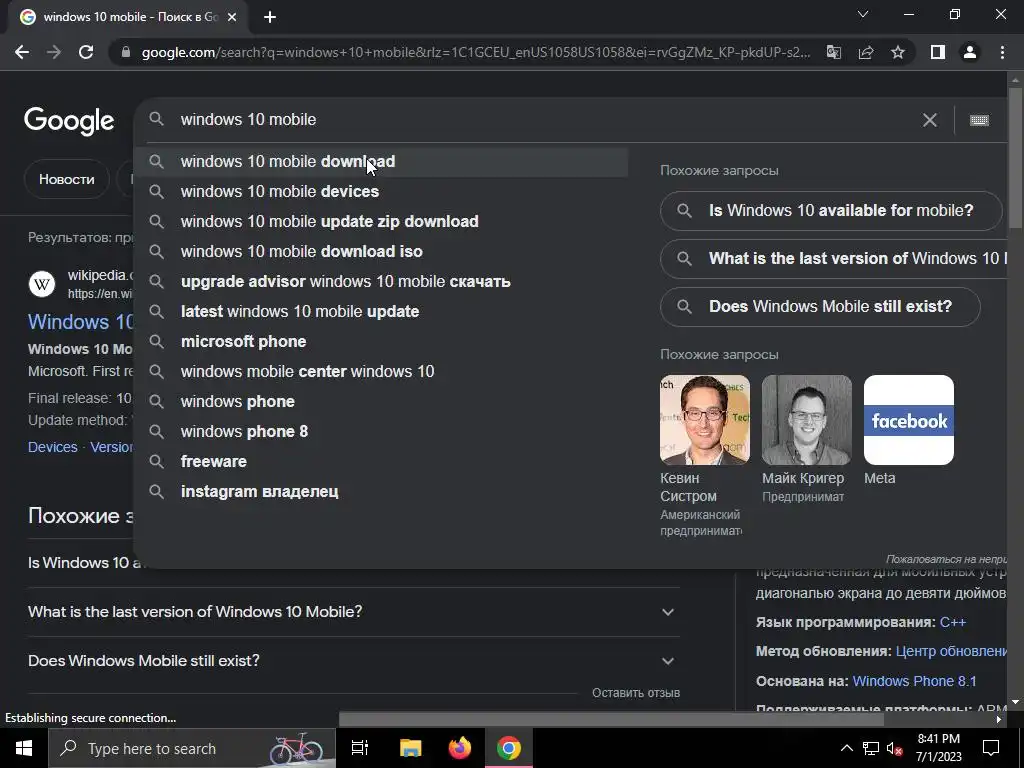Open Task View on the taskbar
This screenshot has height=768, width=1024.
360,748
